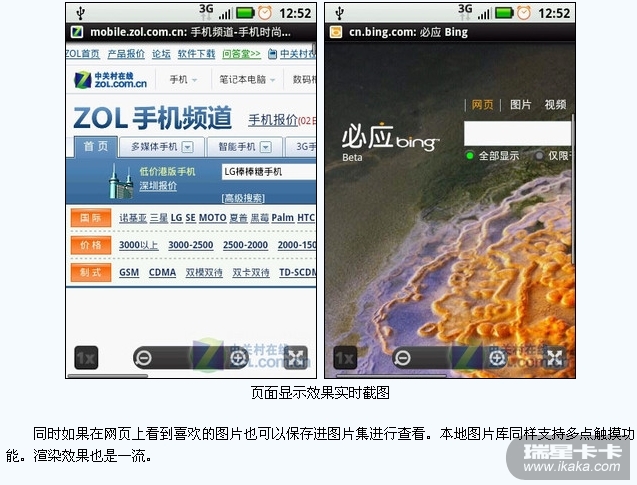Tap battery icon in left phone status bar
The height and width of the screenshot is (485, 637).
click(x=245, y=13)
